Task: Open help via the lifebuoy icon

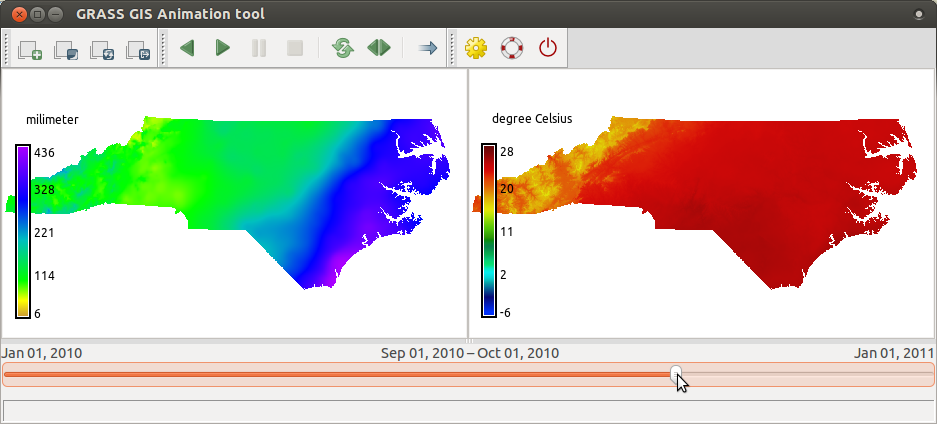Action: pyautogui.click(x=511, y=48)
